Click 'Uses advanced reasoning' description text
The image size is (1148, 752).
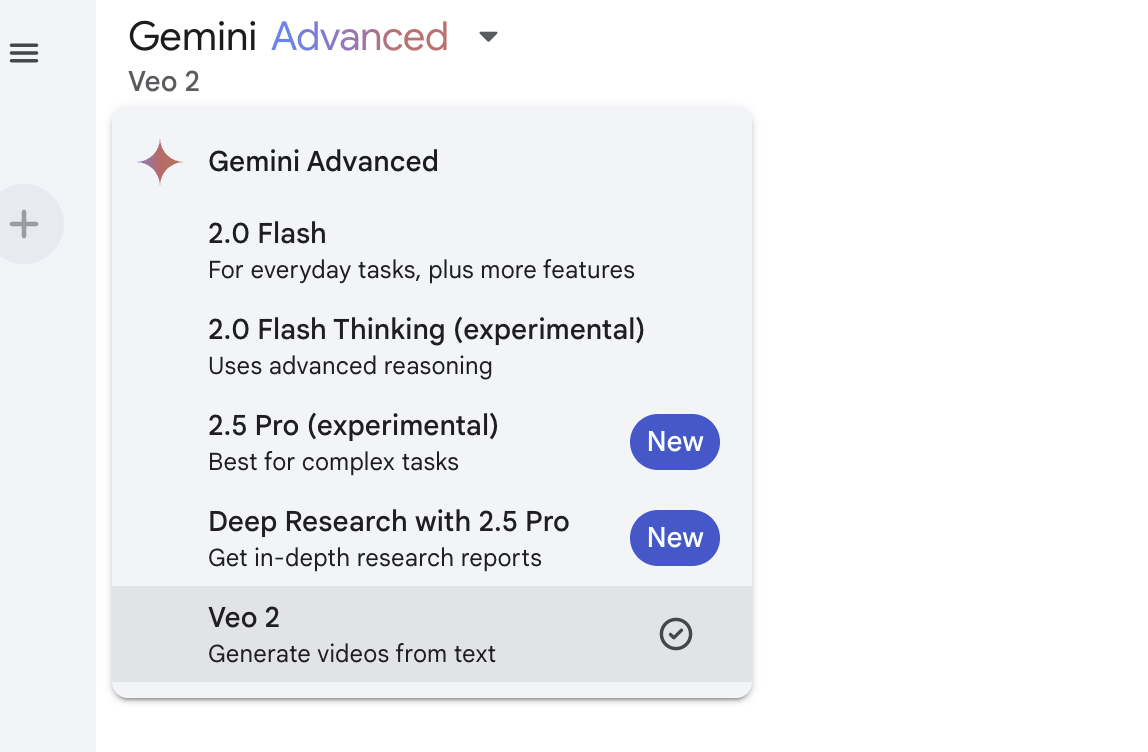pyautogui.click(x=350, y=366)
